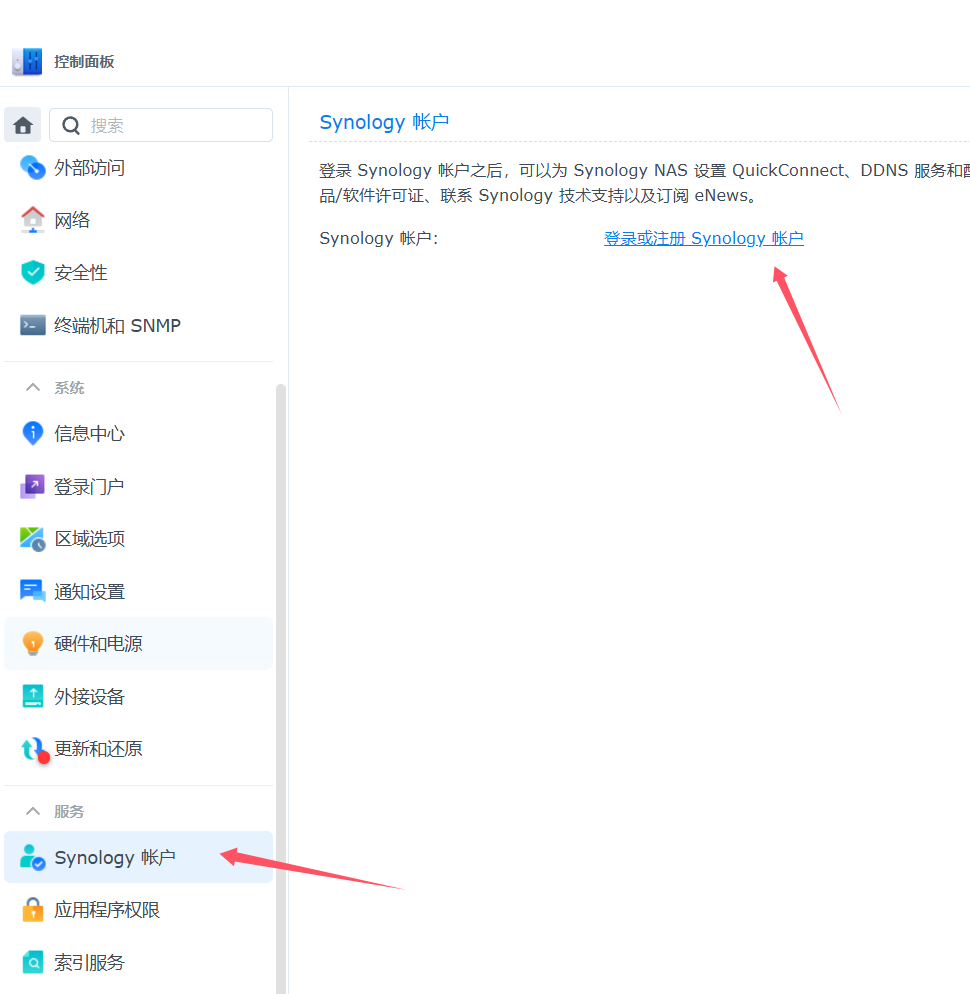Click the 区域选项 map icon

pyautogui.click(x=33, y=539)
